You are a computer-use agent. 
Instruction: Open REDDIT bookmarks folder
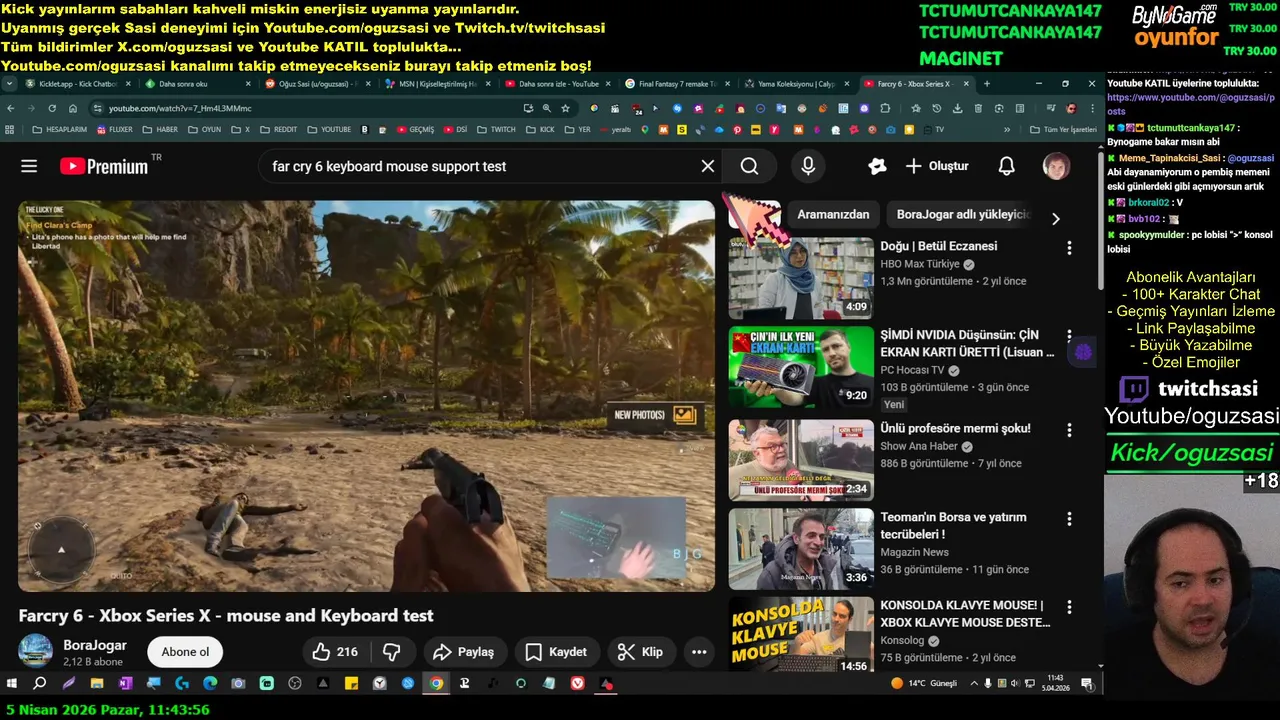tap(278, 129)
